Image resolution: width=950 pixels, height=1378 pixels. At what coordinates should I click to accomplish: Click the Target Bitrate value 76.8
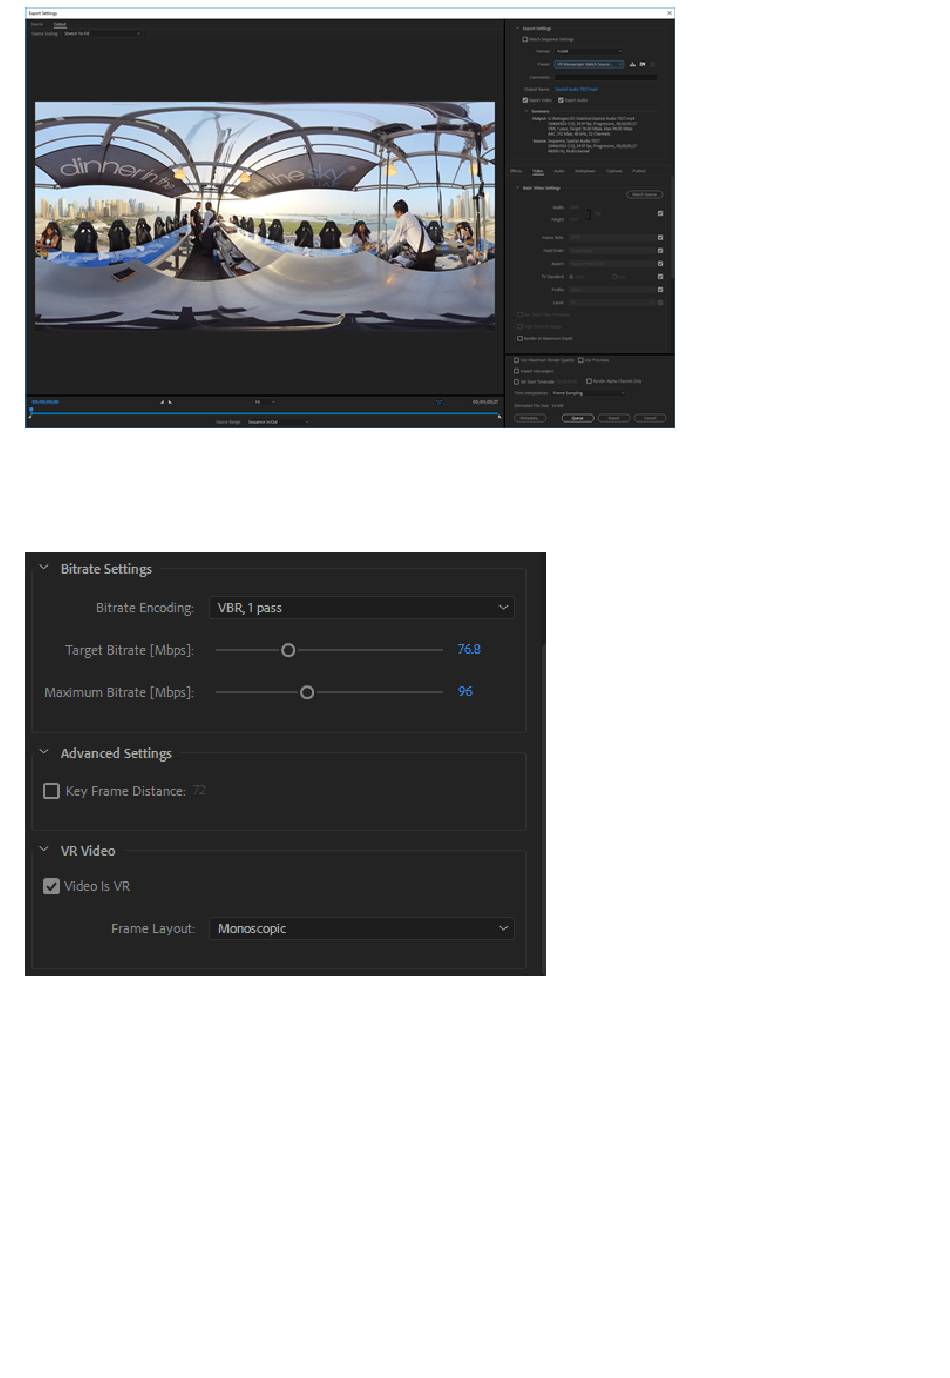tap(469, 649)
